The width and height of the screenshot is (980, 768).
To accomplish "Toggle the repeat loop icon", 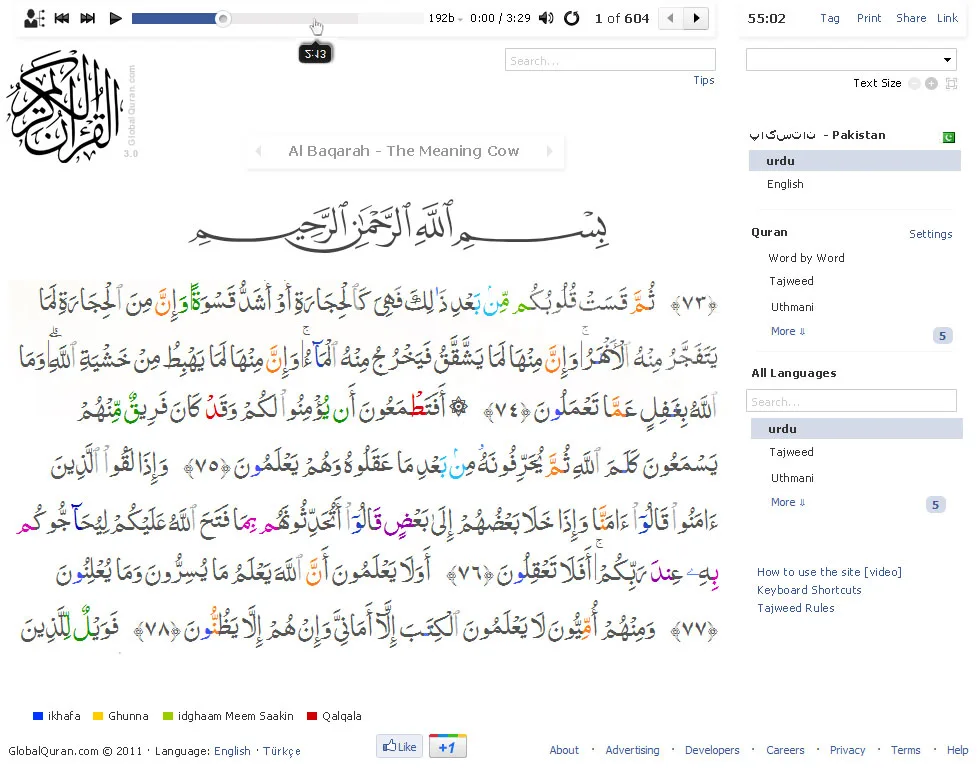I will [571, 18].
